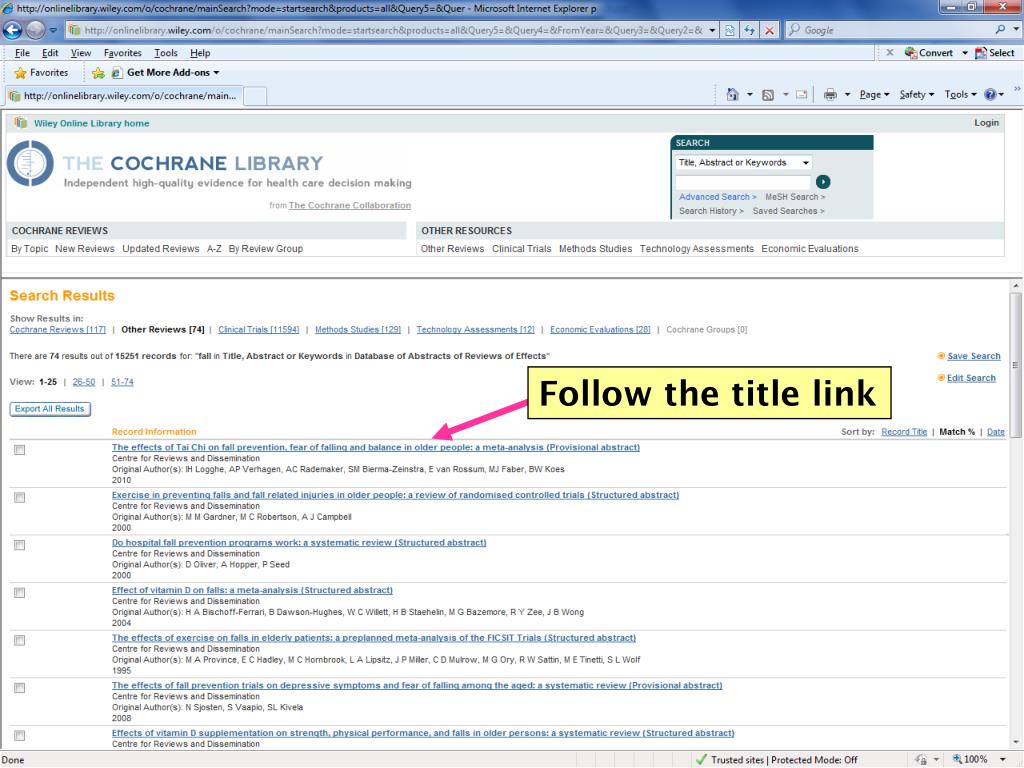Click Add to Favorites bar star icon

pyautogui.click(x=98, y=72)
